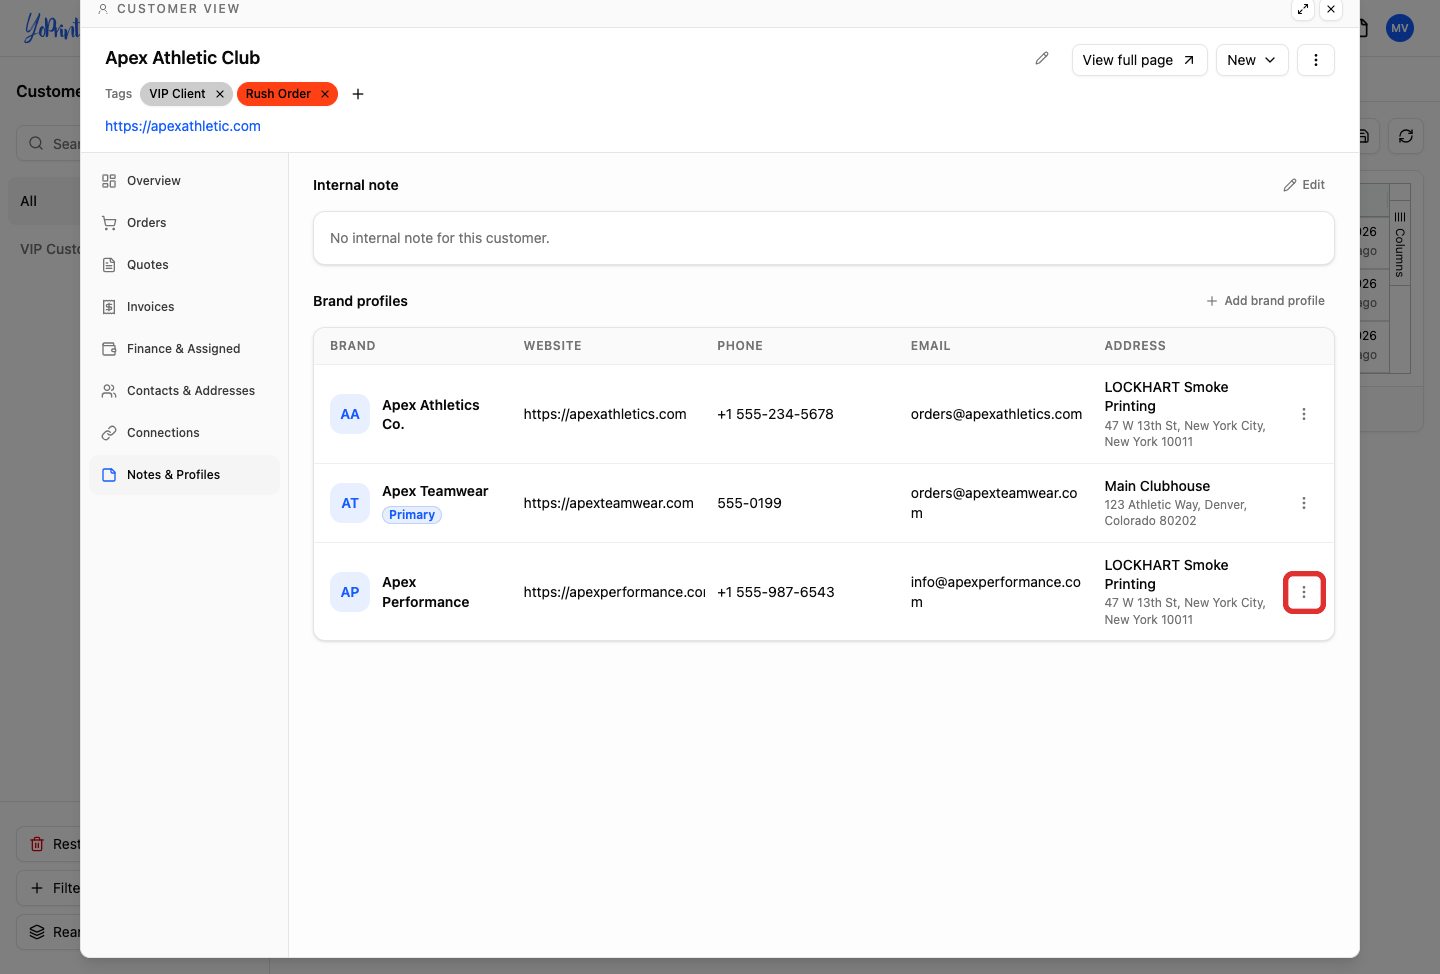Select Notes & Profiles section
Viewport: 1440px width, 974px height.
click(185, 475)
